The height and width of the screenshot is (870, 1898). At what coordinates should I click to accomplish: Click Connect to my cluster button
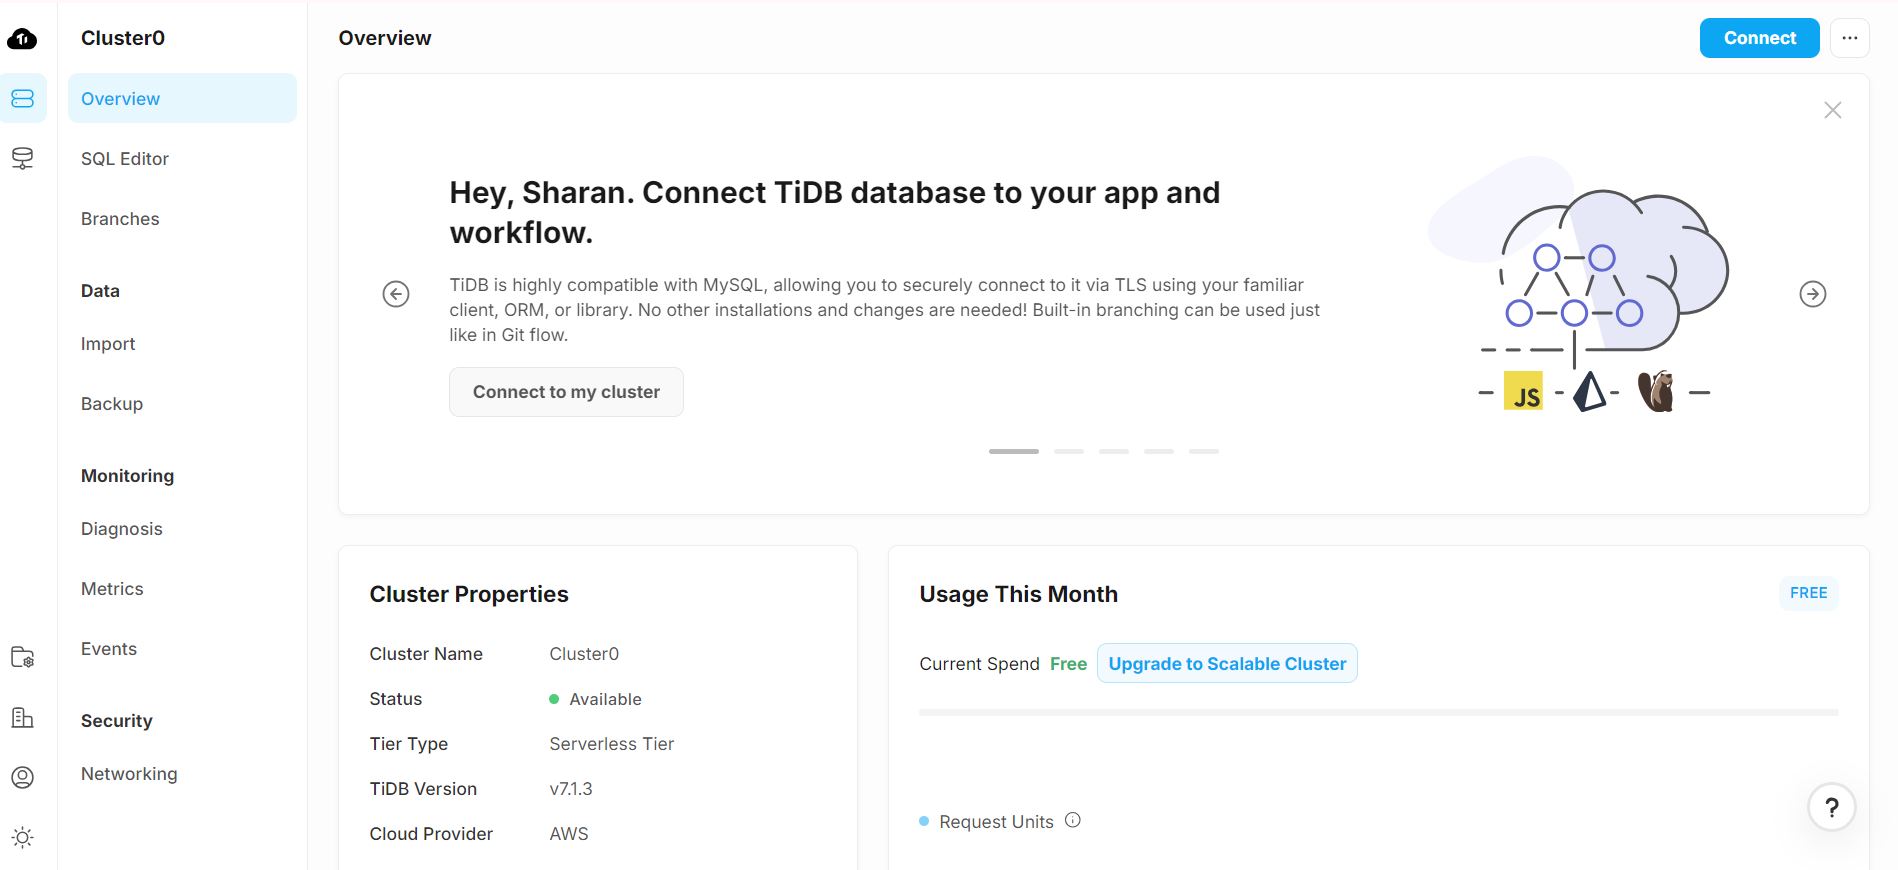click(566, 392)
